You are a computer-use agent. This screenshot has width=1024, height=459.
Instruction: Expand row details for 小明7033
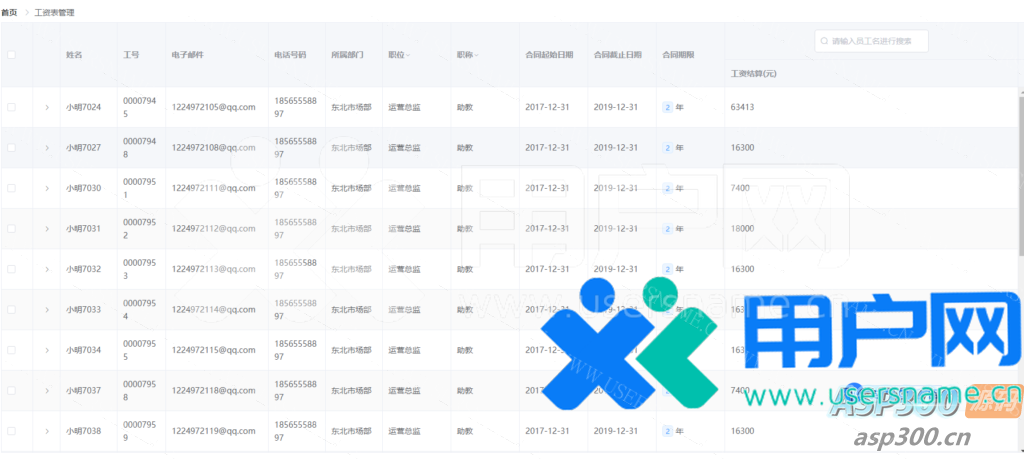pos(46,309)
